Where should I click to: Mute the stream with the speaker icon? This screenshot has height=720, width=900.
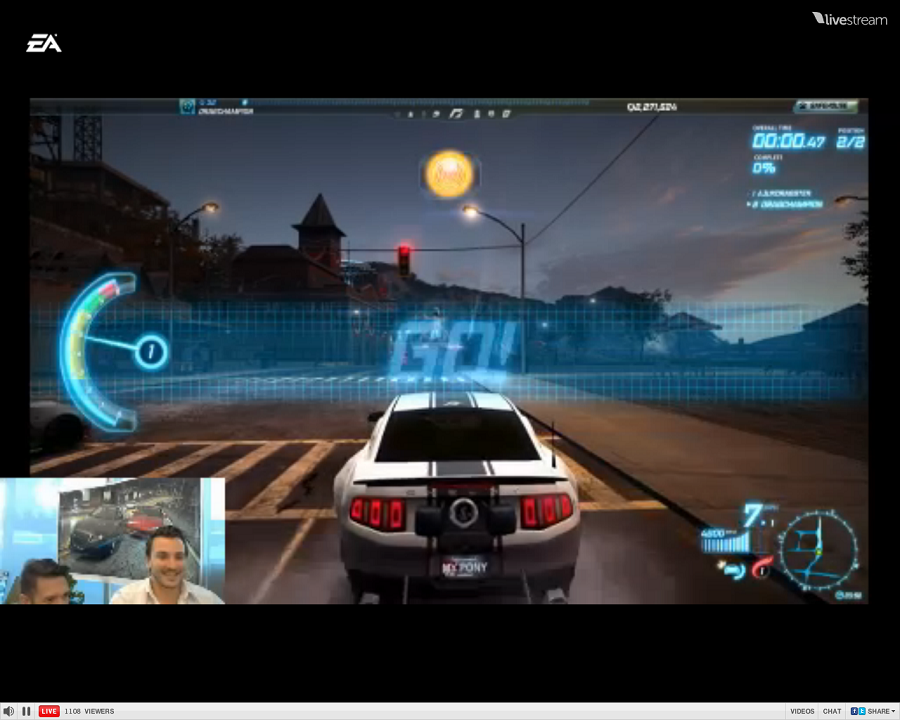click(x=9, y=711)
